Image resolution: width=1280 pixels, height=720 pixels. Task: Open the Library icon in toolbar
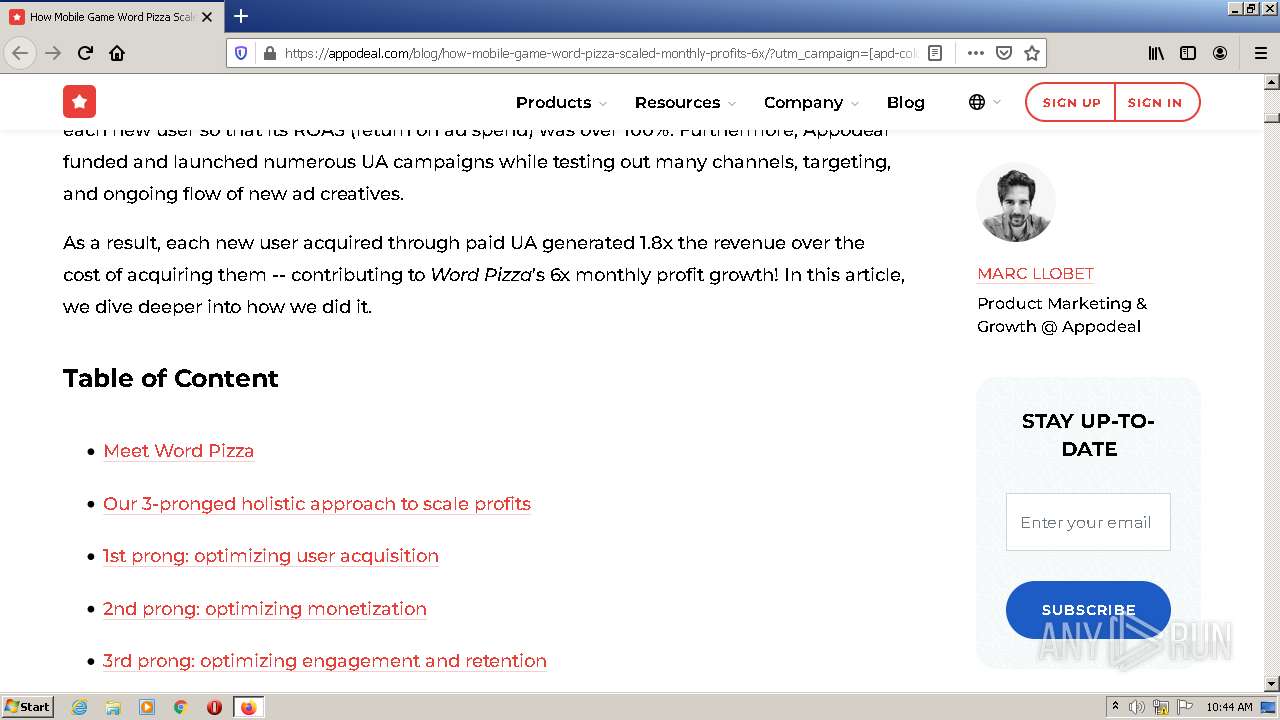(x=1156, y=53)
